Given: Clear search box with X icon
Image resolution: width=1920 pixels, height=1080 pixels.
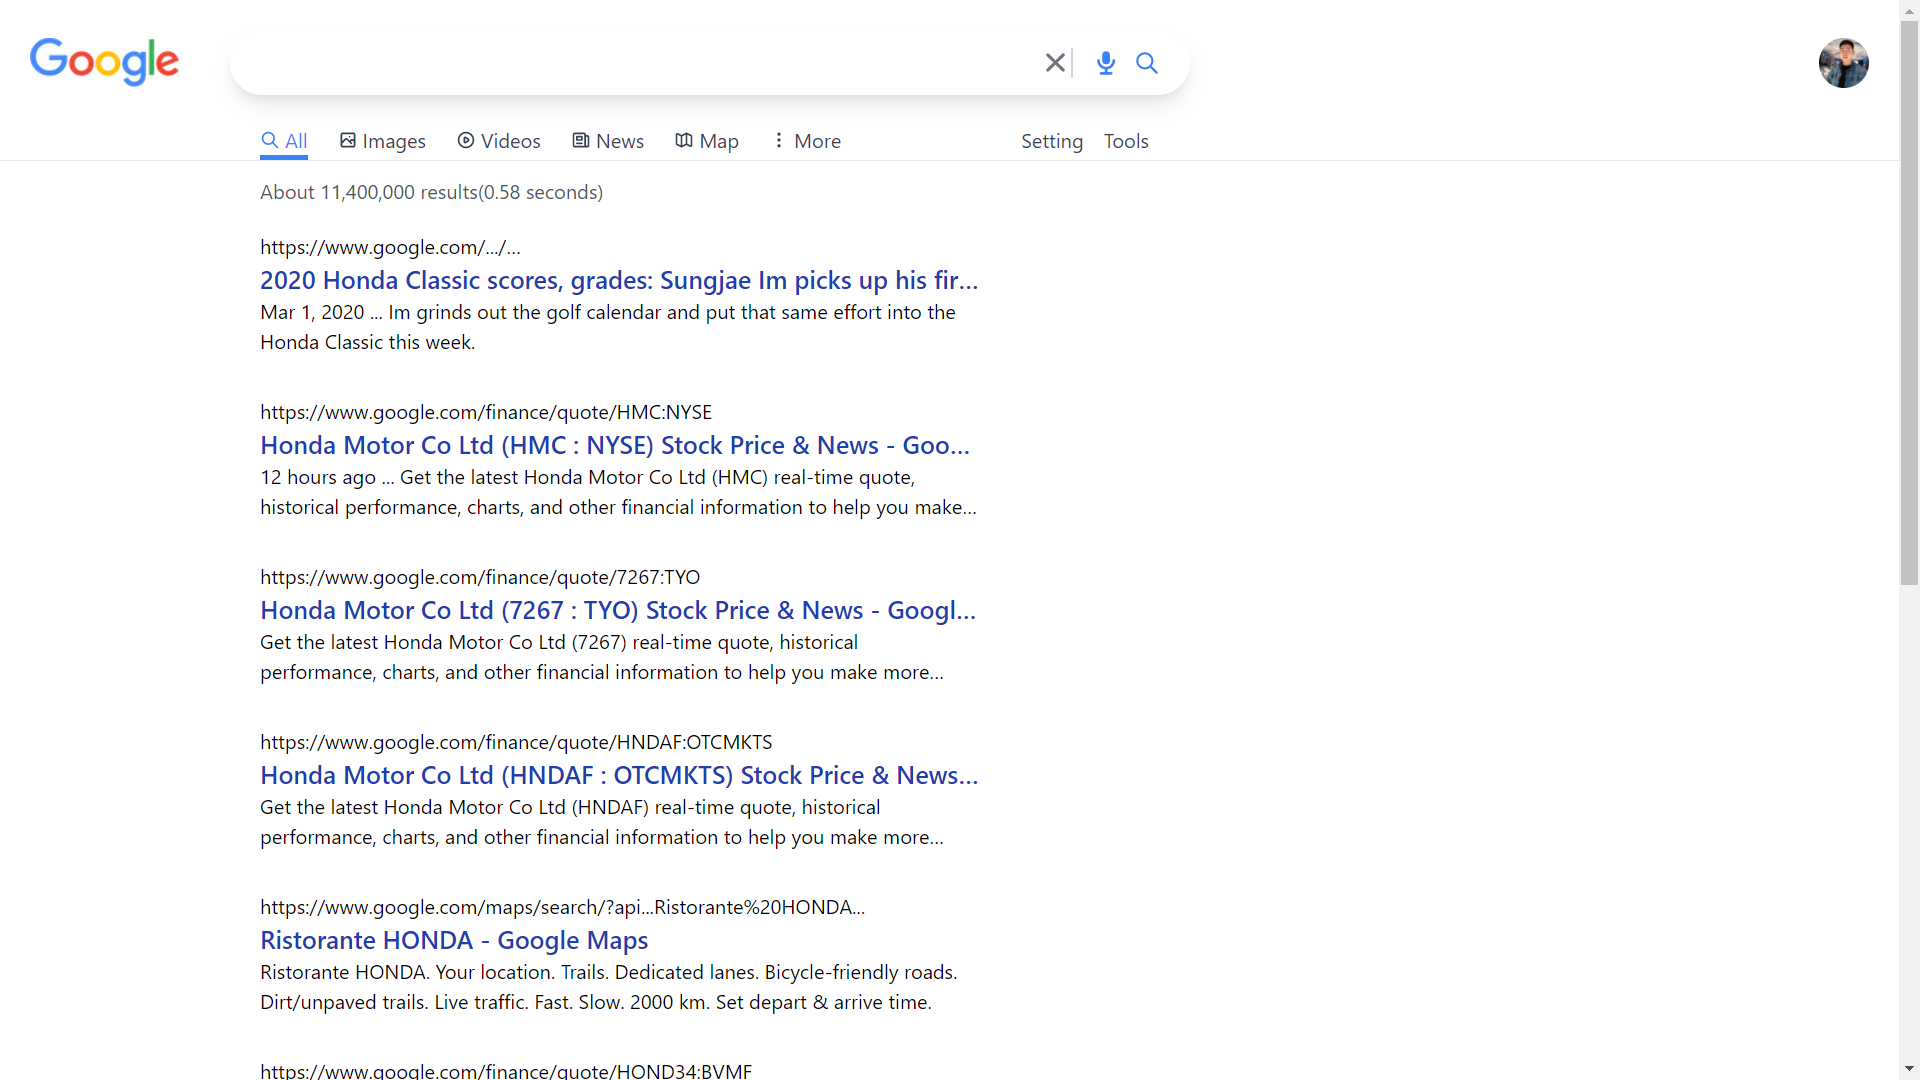Looking at the screenshot, I should click(x=1054, y=63).
